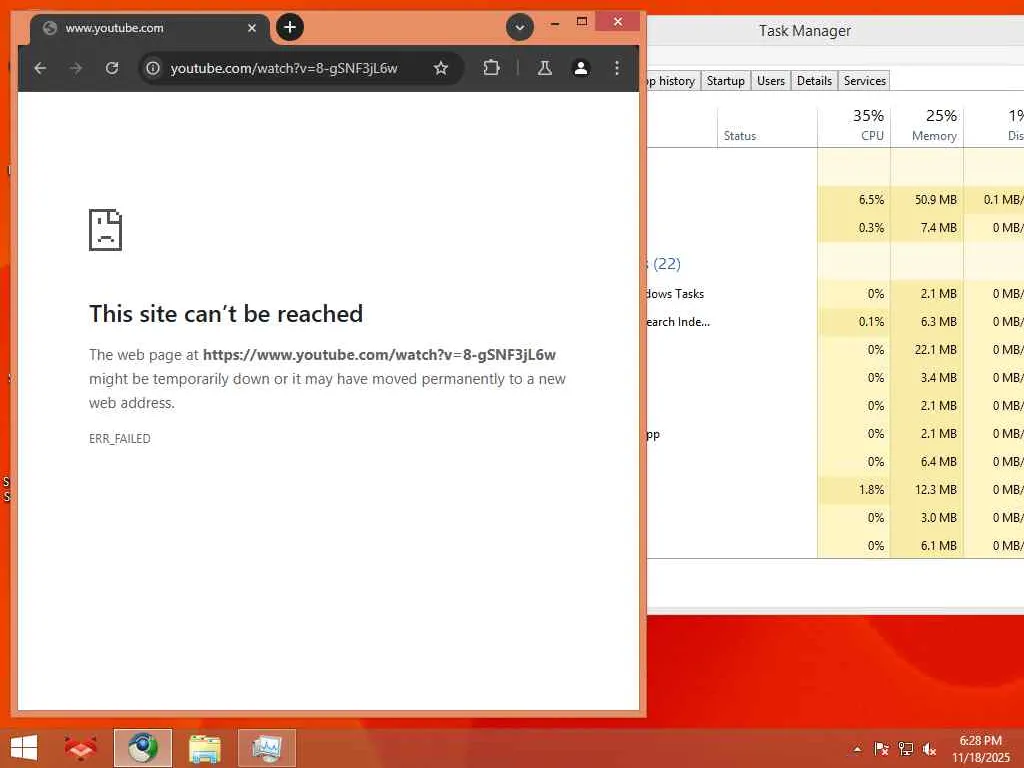This screenshot has width=1024, height=768.
Task: Click the 6.4 MB memory cell
Action: [x=927, y=462]
